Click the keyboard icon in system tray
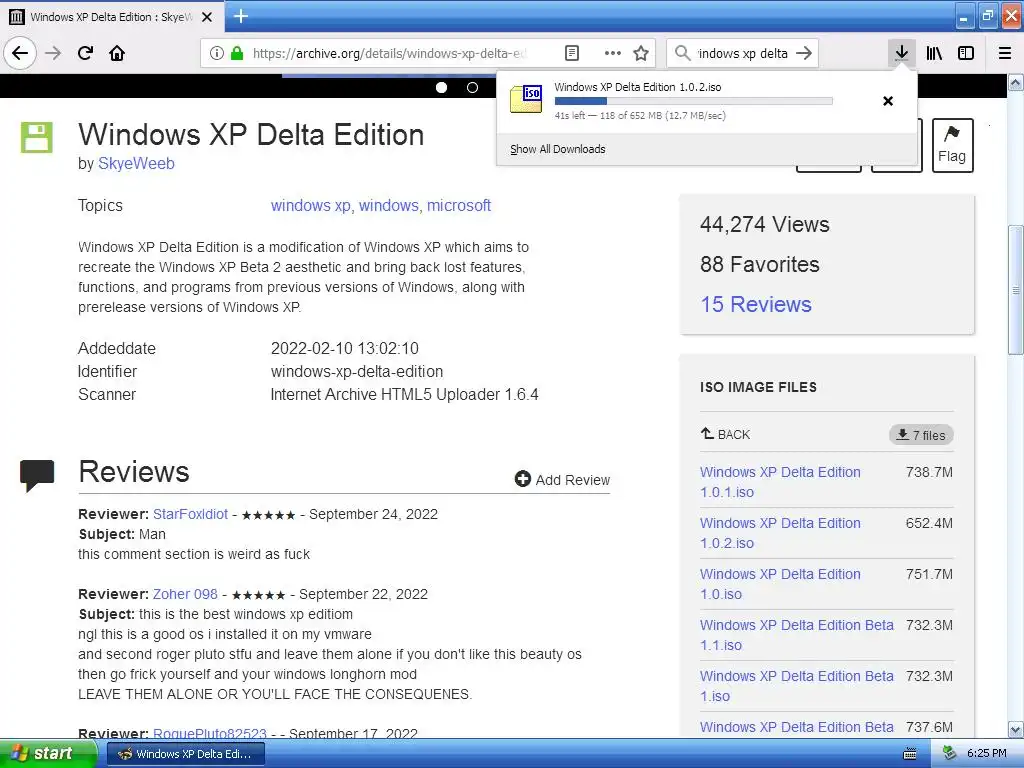 (x=909, y=754)
